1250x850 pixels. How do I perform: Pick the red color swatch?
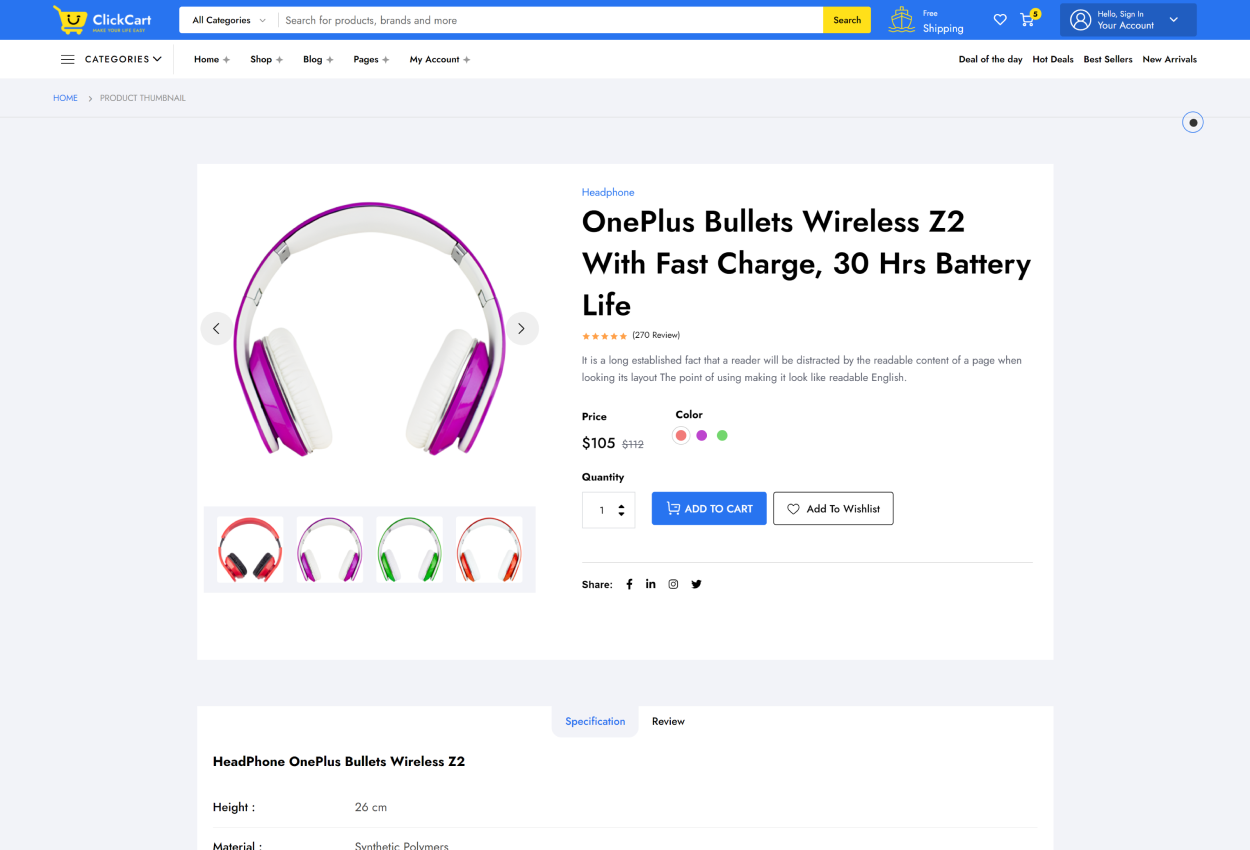click(x=681, y=435)
